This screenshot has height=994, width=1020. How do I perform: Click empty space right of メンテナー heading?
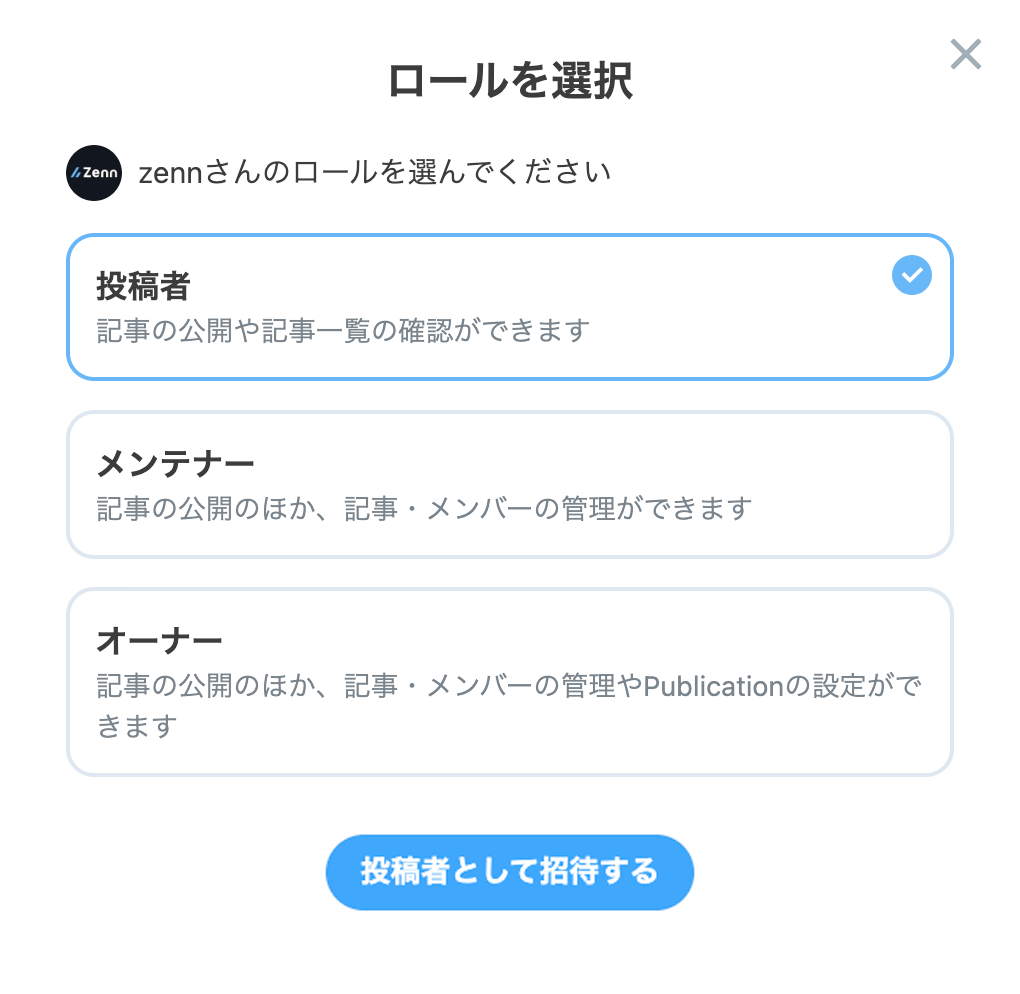point(600,464)
